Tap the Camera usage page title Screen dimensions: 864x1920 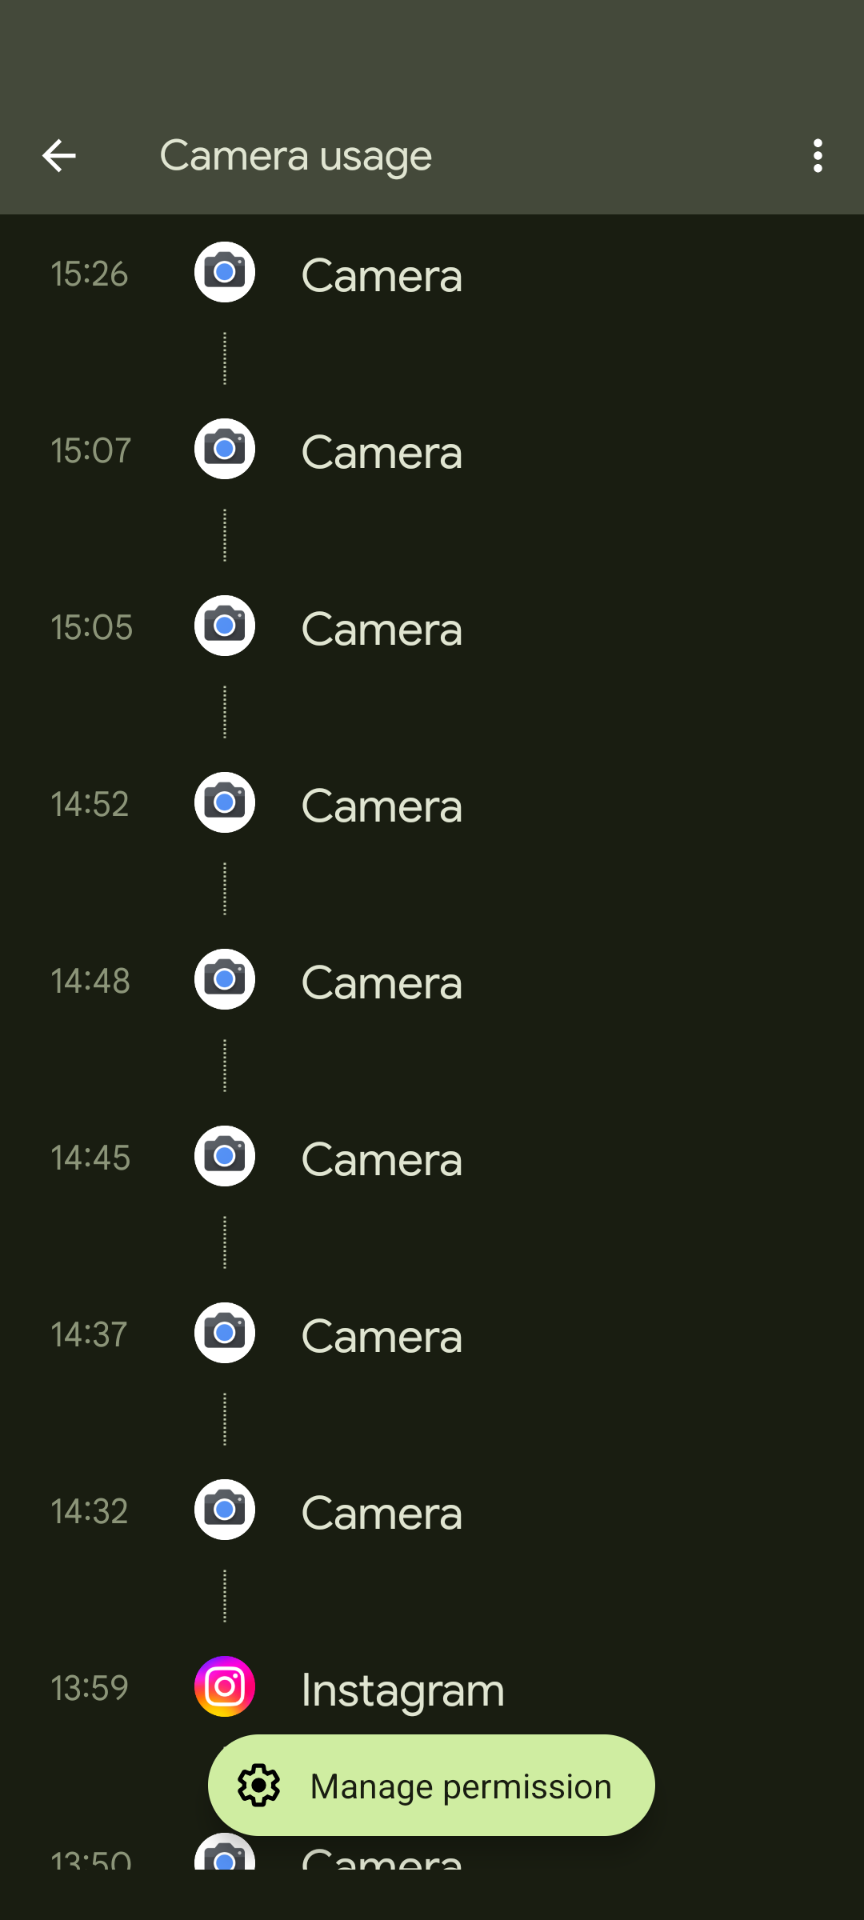pyautogui.click(x=296, y=156)
